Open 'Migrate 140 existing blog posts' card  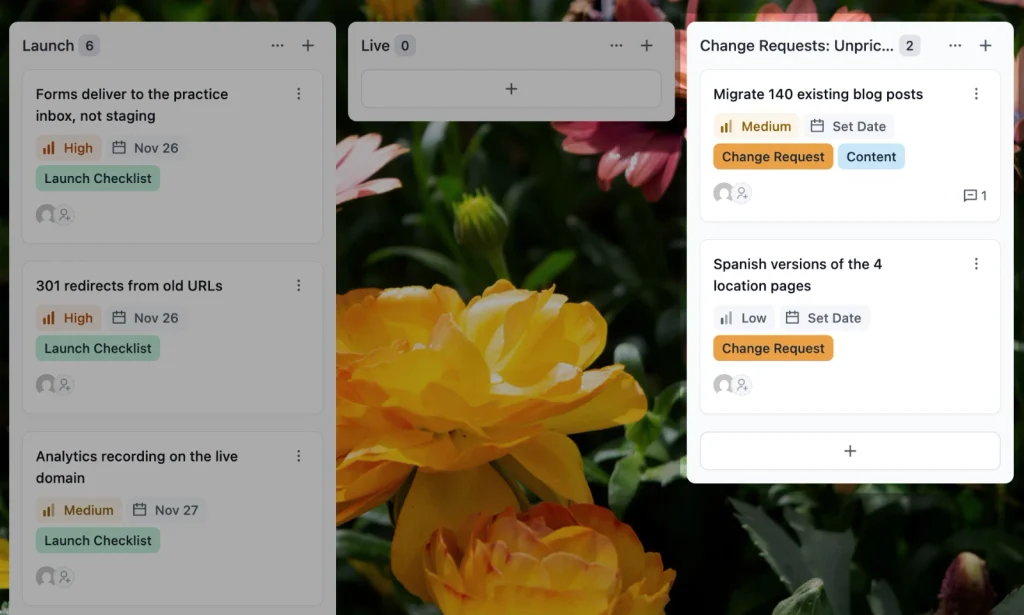coord(818,94)
